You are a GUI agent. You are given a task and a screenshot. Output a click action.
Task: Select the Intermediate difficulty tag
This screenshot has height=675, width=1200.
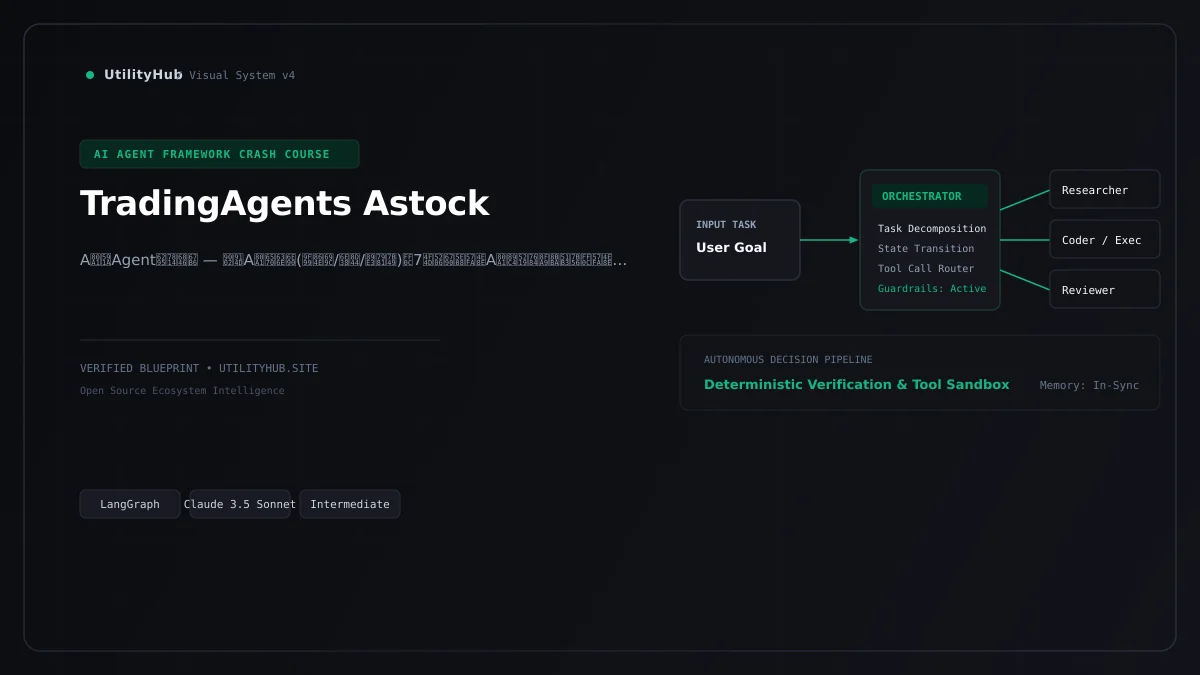[350, 504]
